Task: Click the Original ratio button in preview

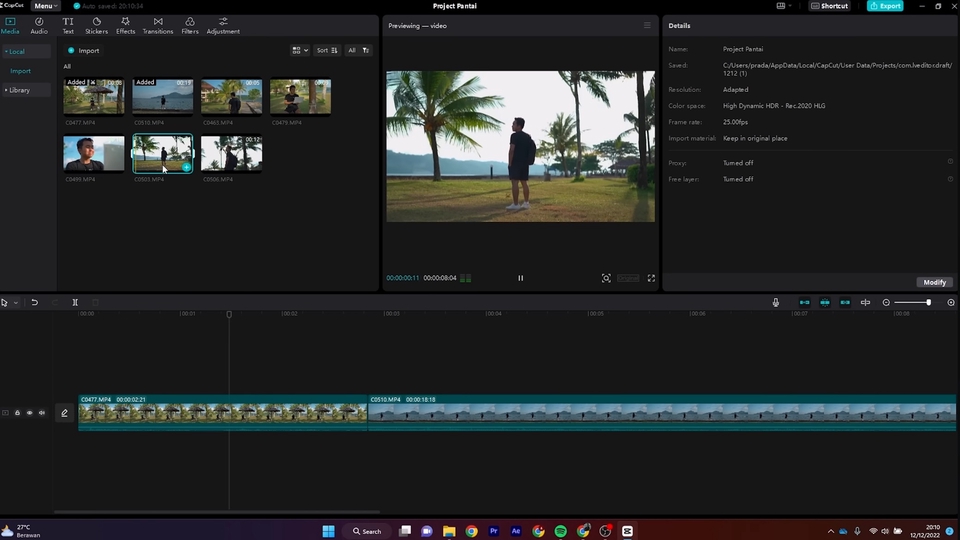Action: pos(628,278)
